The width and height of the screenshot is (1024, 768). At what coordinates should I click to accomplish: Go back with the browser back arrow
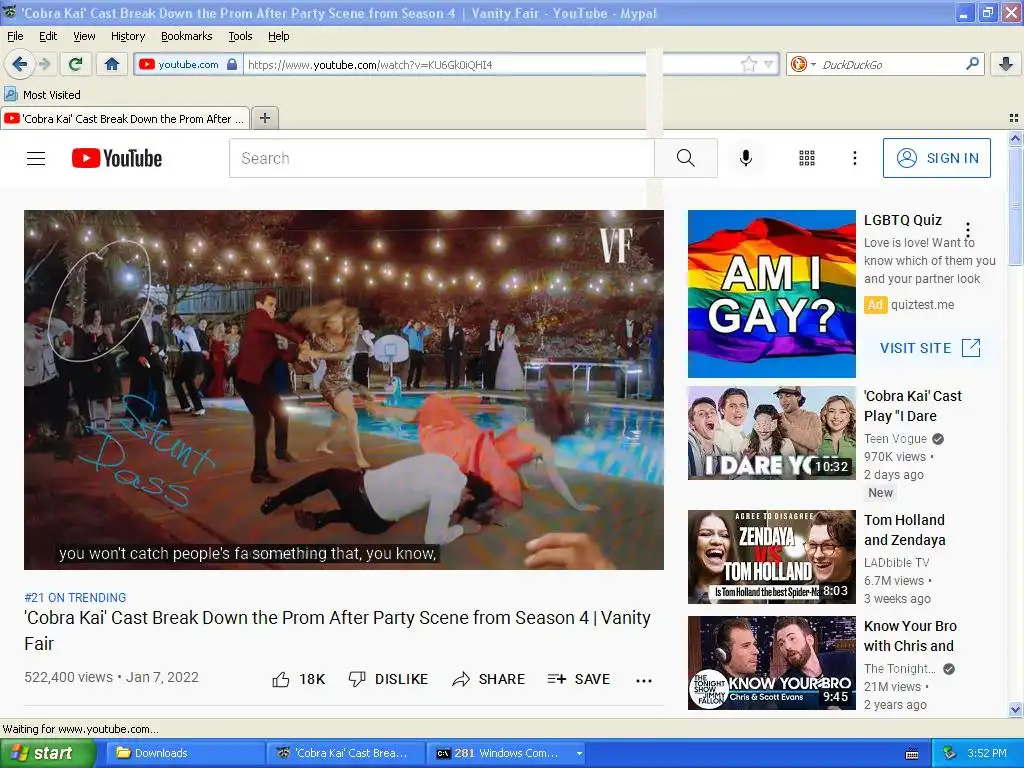[x=20, y=64]
